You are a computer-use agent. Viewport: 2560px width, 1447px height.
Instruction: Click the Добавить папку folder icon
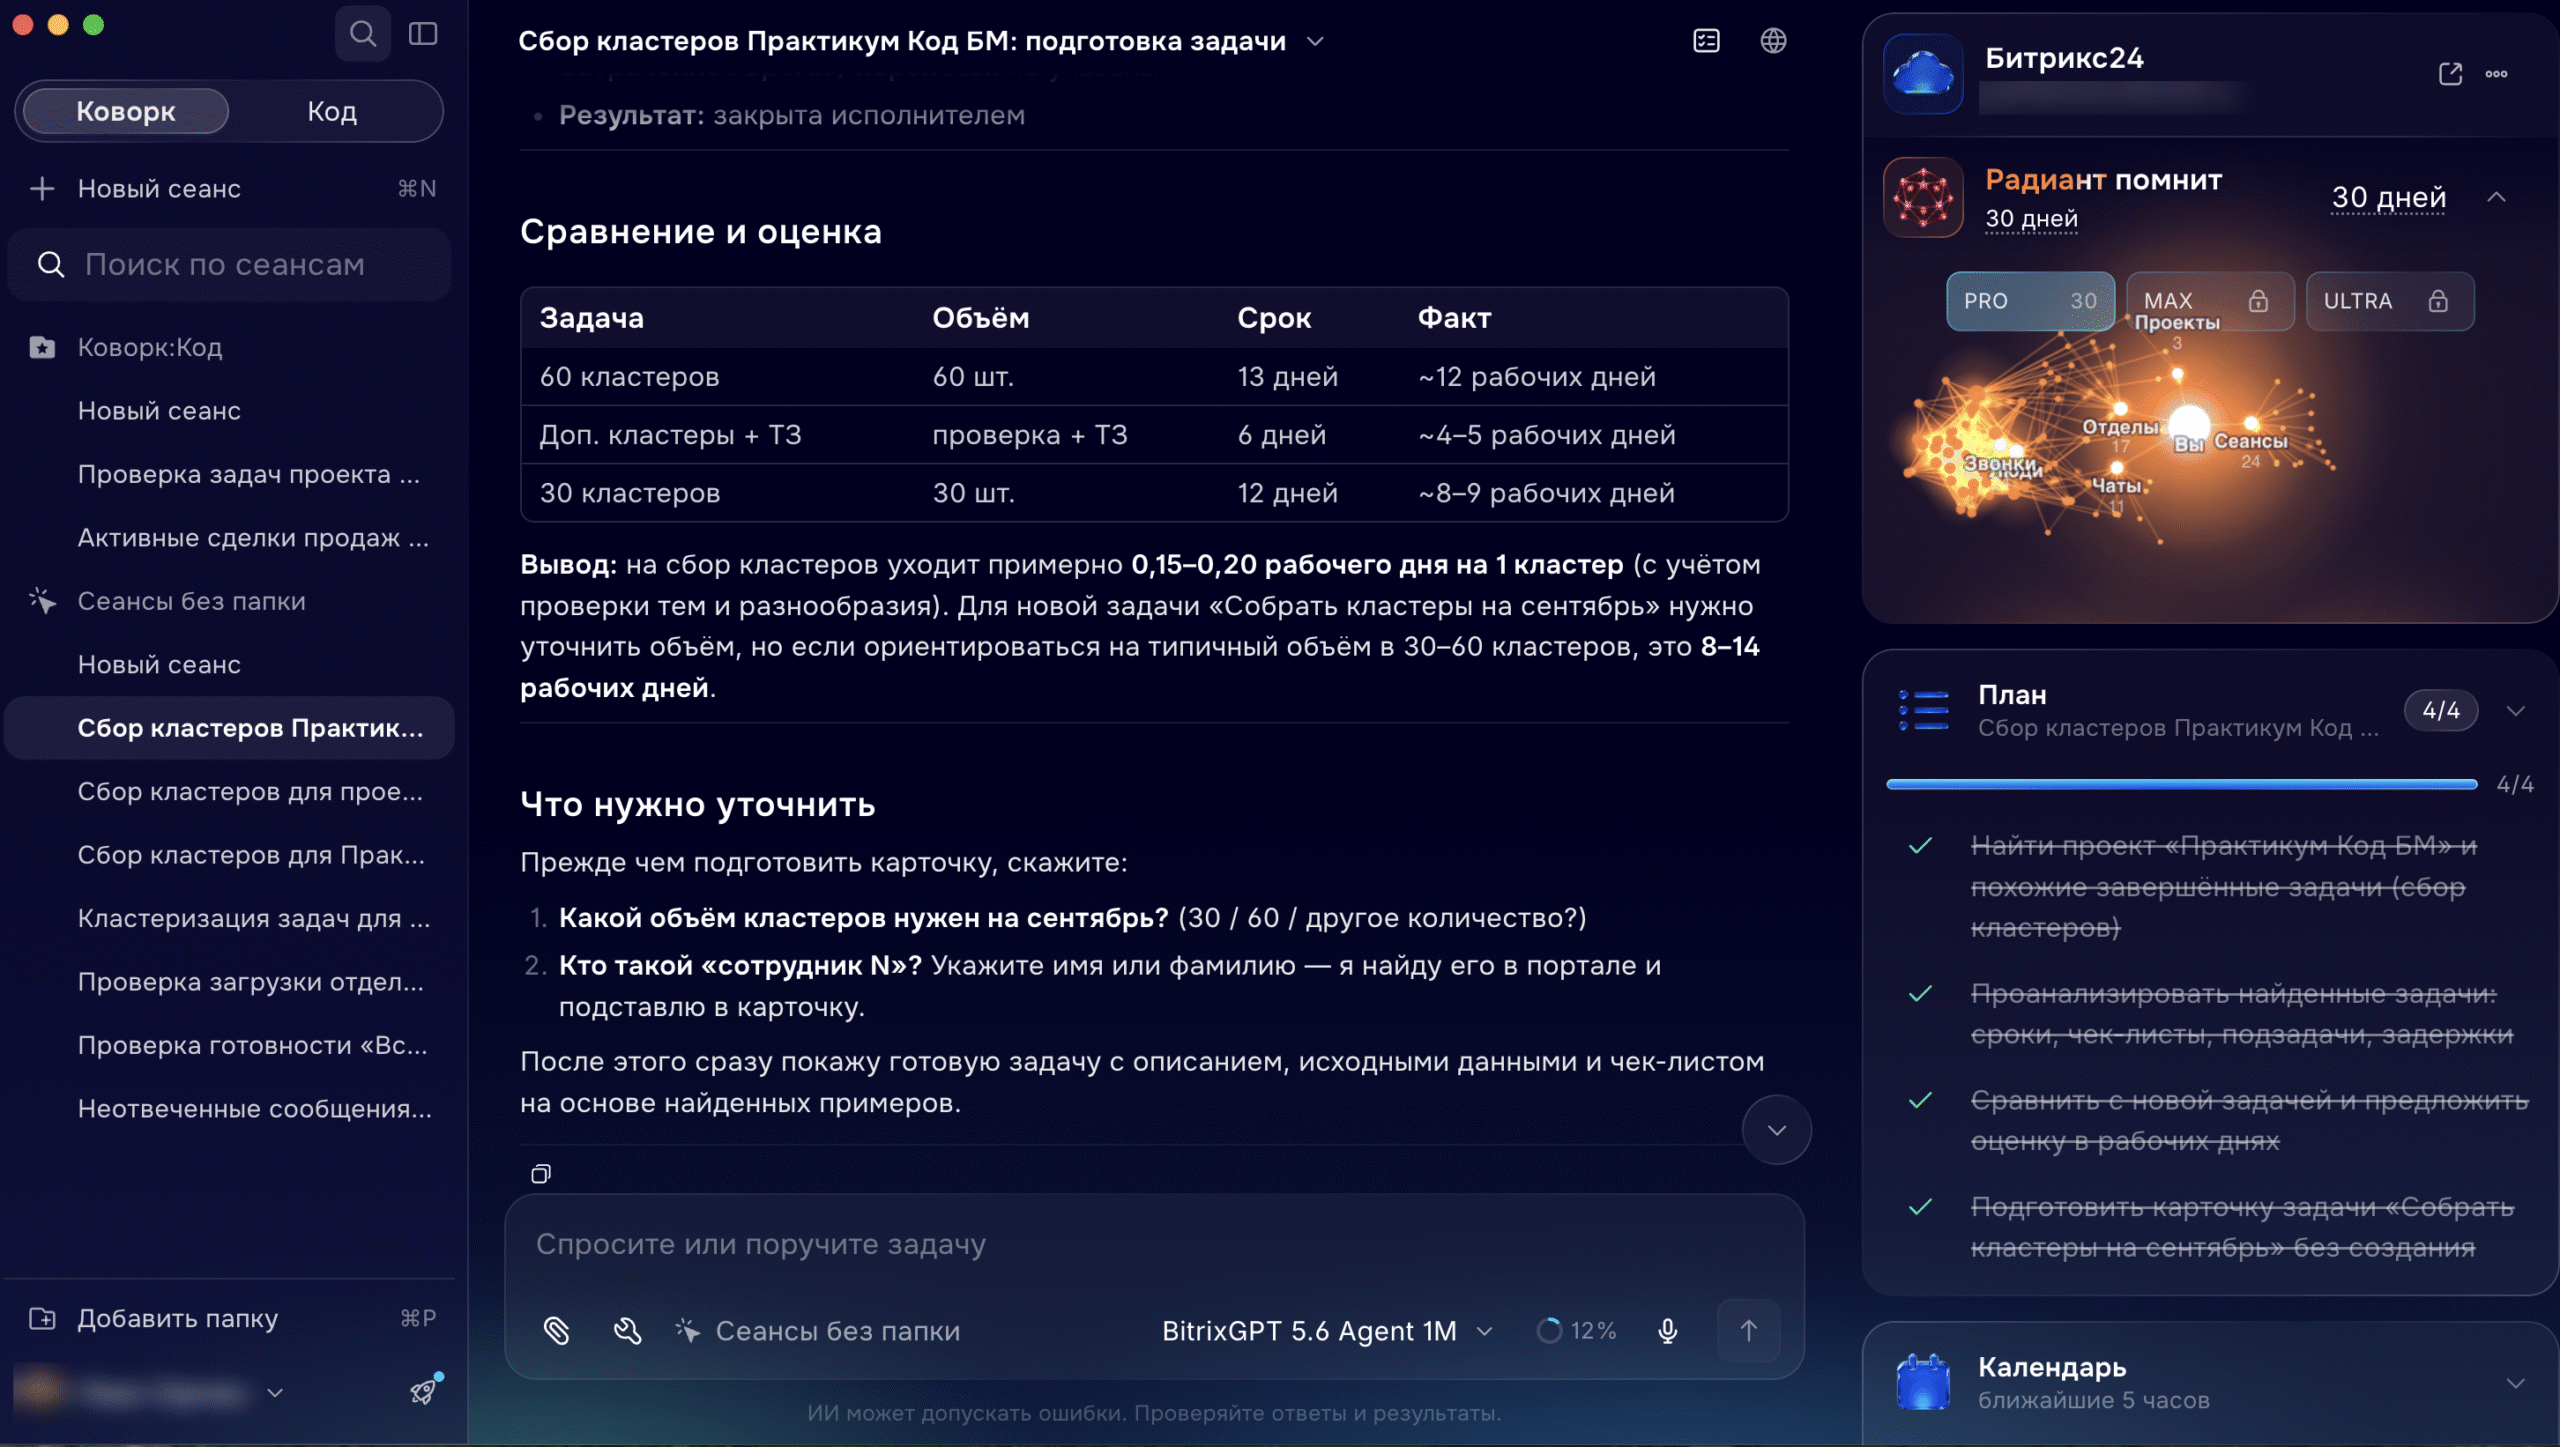click(x=42, y=1318)
